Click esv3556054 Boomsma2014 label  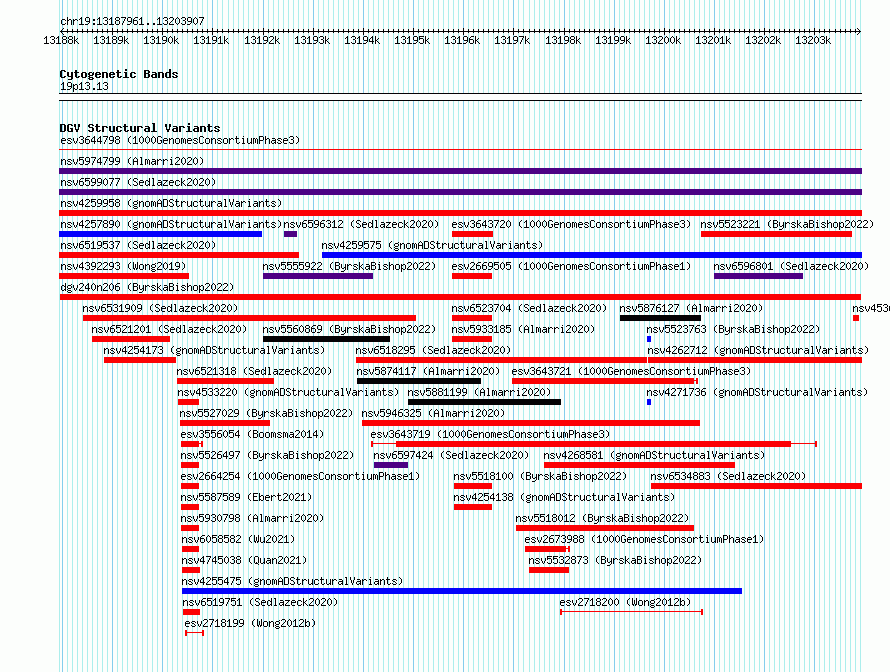[252, 434]
